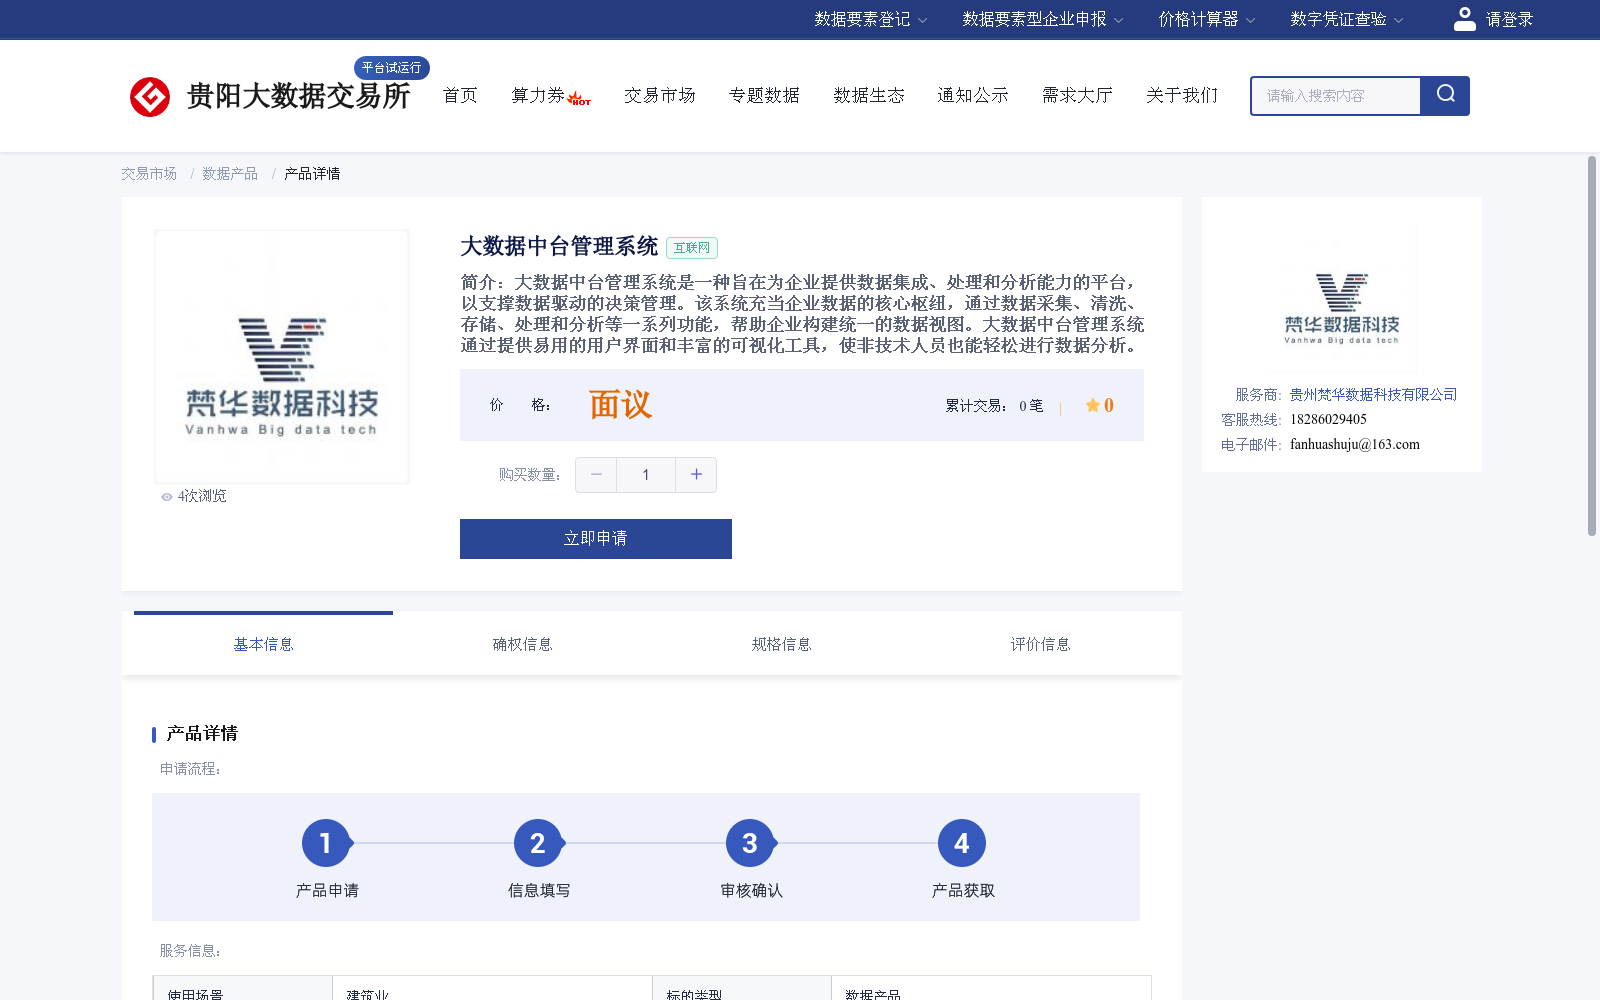Click the quantity input field
1600x1000 pixels.
tap(646, 474)
